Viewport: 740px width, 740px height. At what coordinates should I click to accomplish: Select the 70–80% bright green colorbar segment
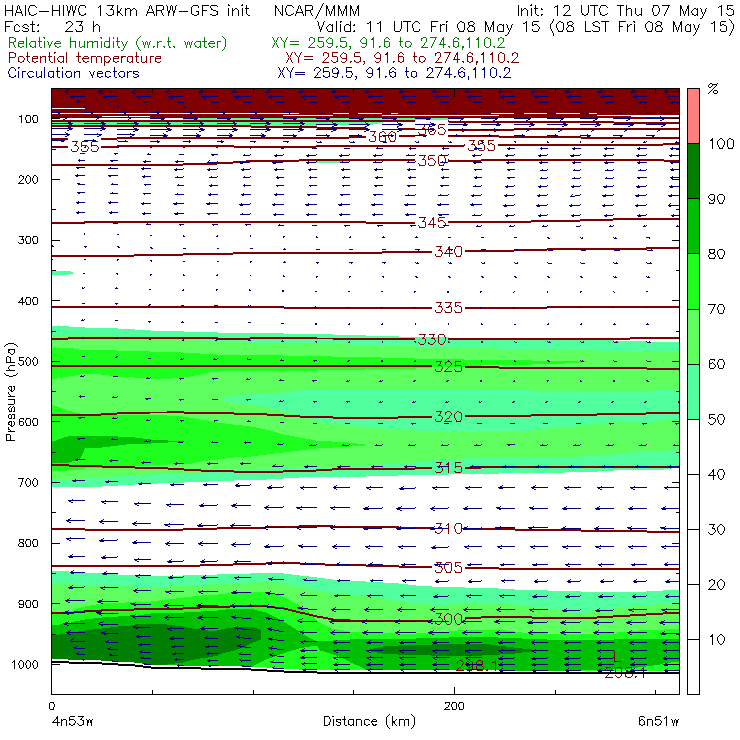pos(693,281)
